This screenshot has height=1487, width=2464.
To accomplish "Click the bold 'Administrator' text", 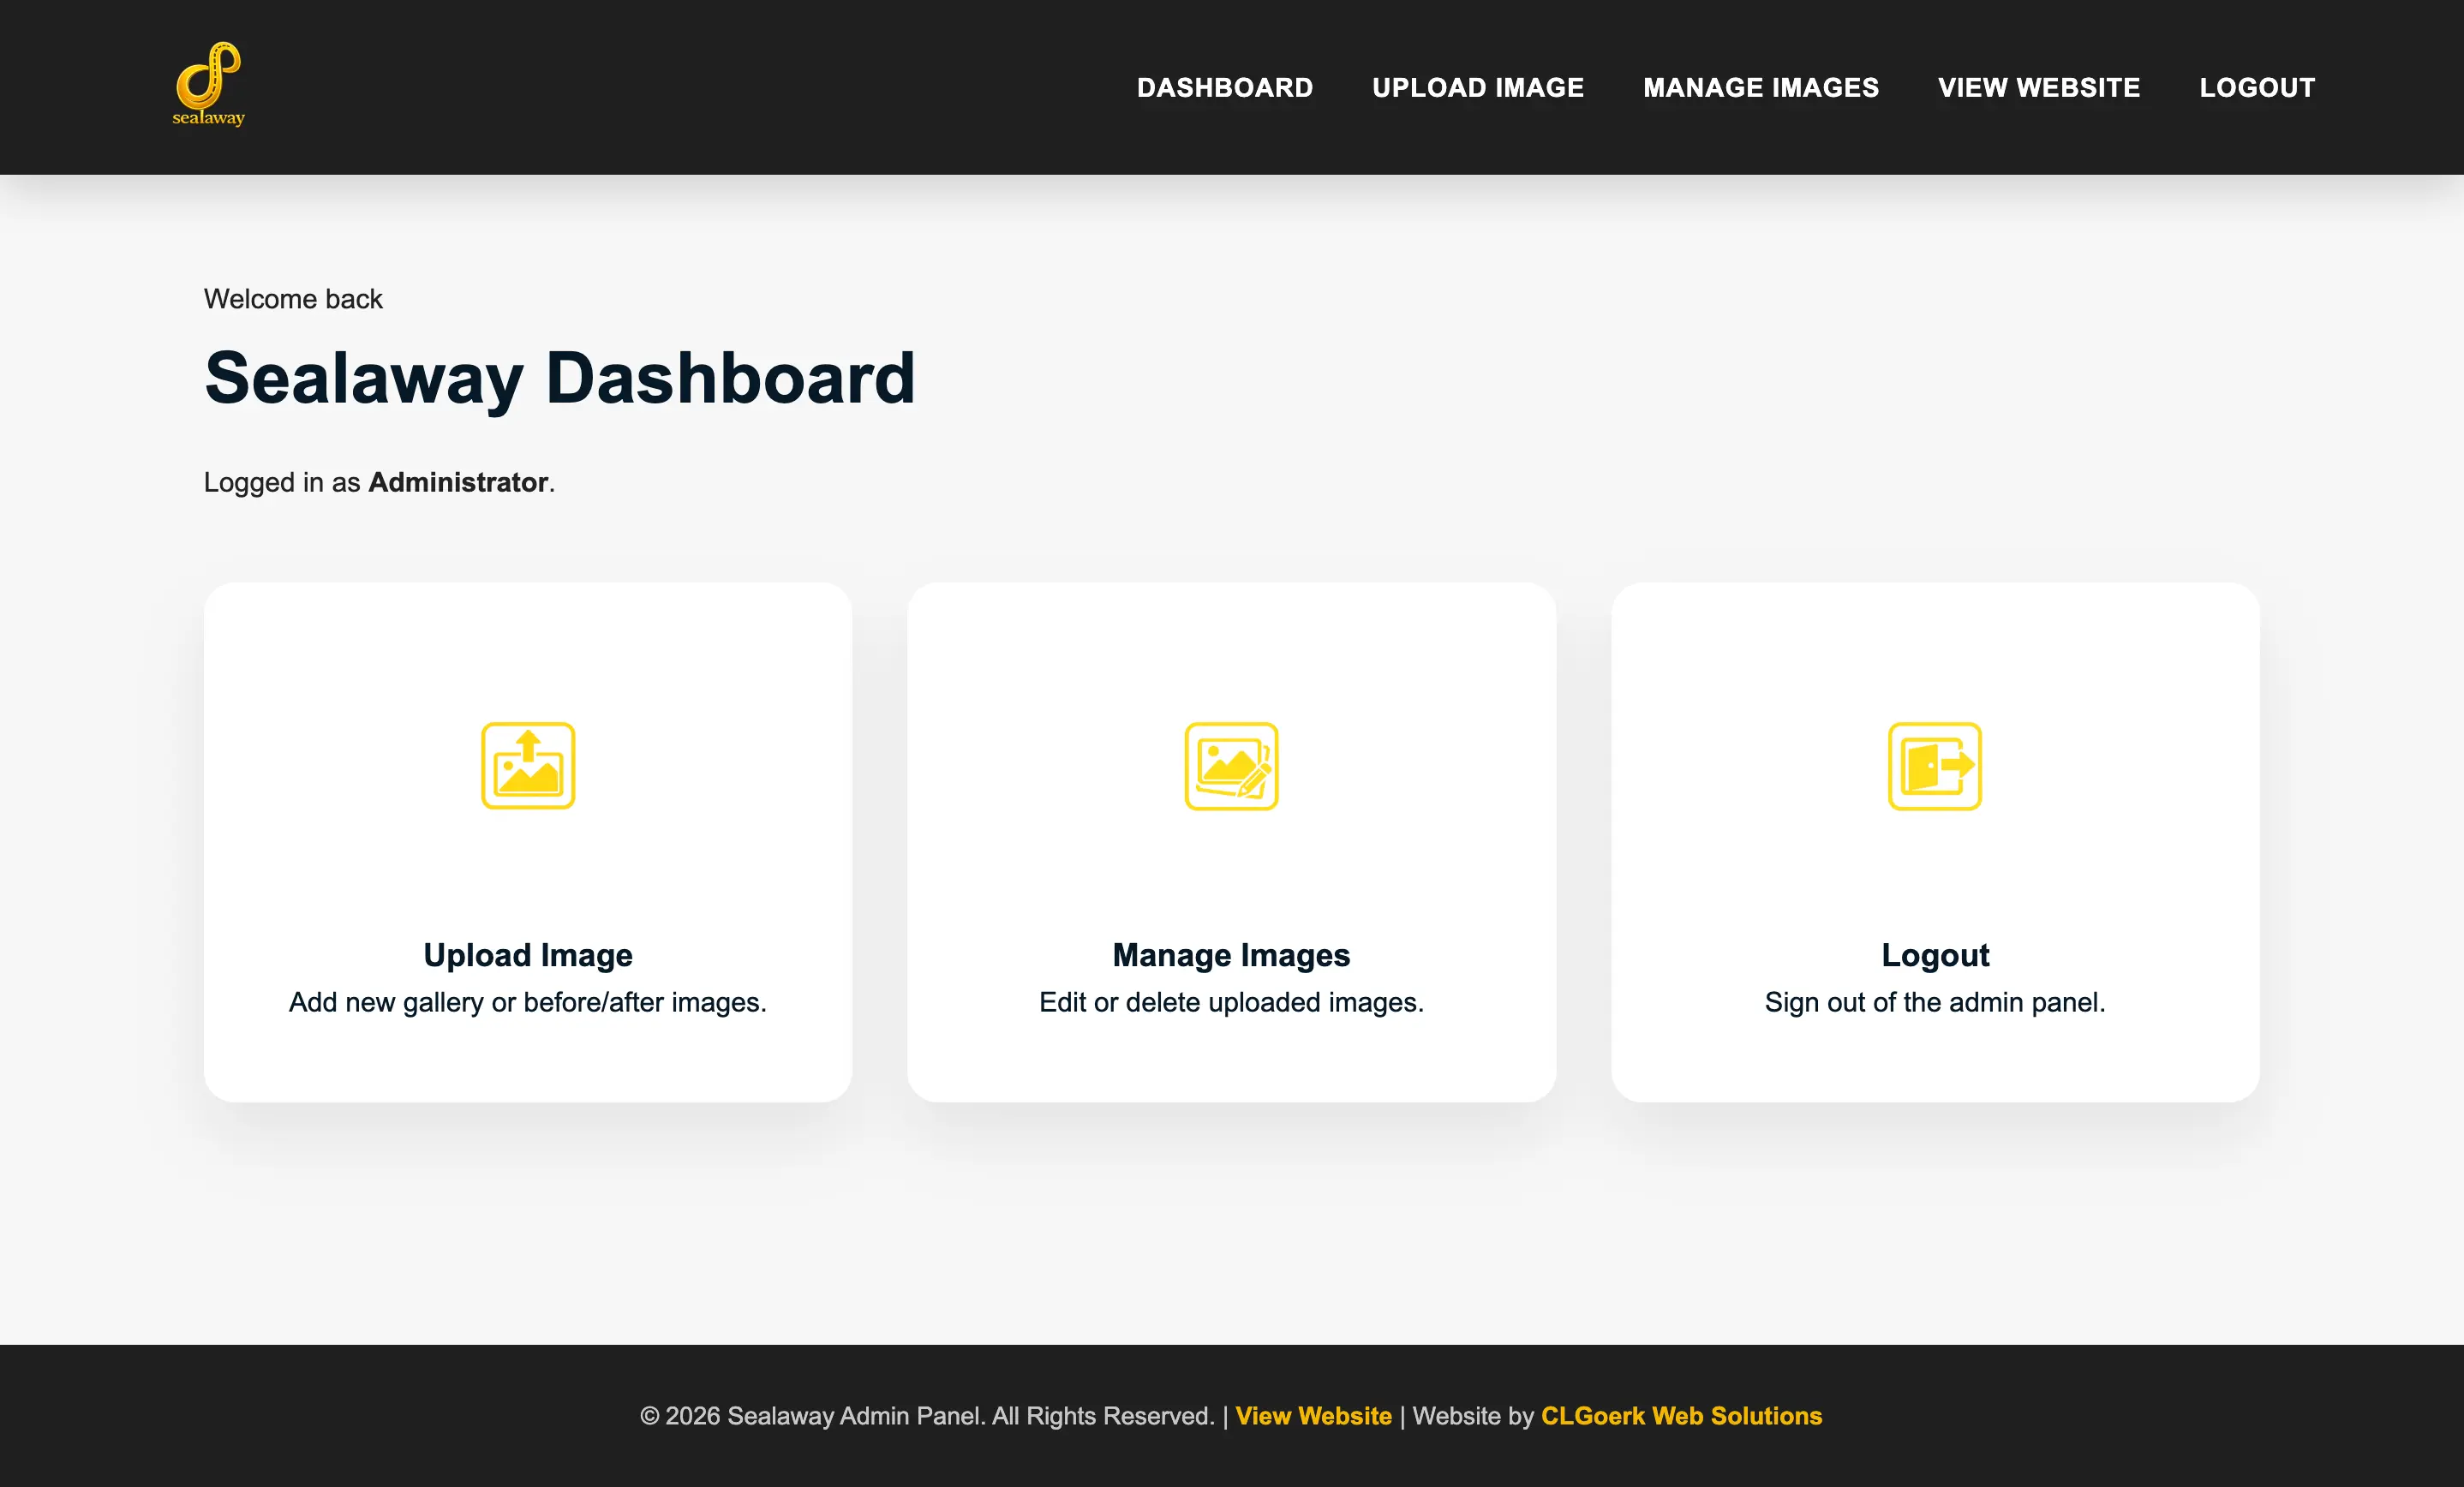I will [x=458, y=482].
